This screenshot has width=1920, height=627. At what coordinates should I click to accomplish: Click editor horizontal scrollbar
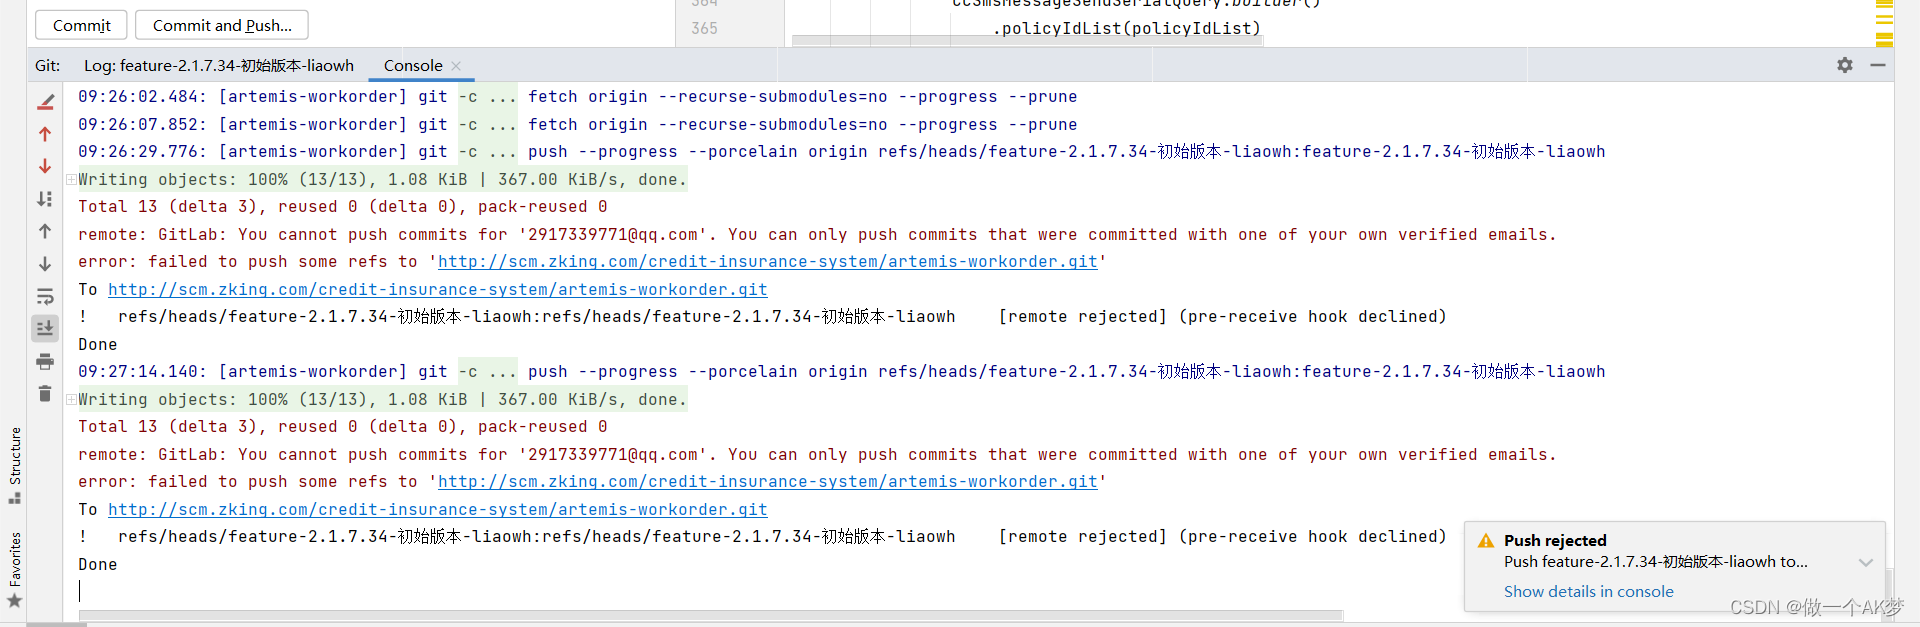coord(1028,41)
